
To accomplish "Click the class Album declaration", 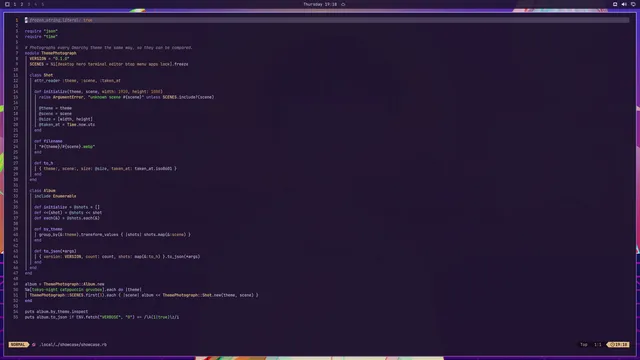I will (42, 191).
